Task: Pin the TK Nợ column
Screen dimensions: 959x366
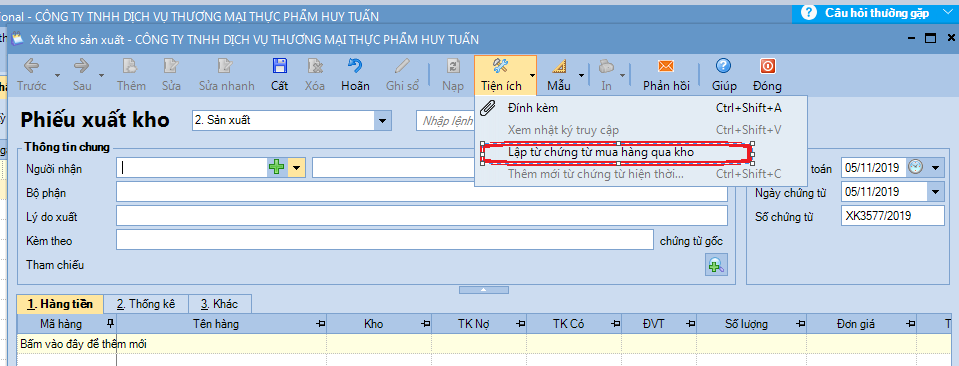Action: 520,324
